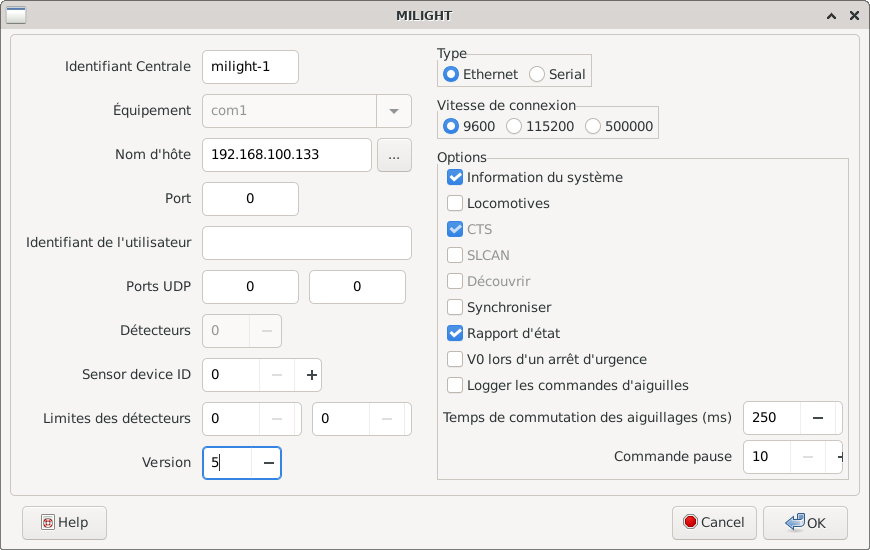
Task: Increase Sensor device ID with plus button
Action: pyautogui.click(x=311, y=375)
